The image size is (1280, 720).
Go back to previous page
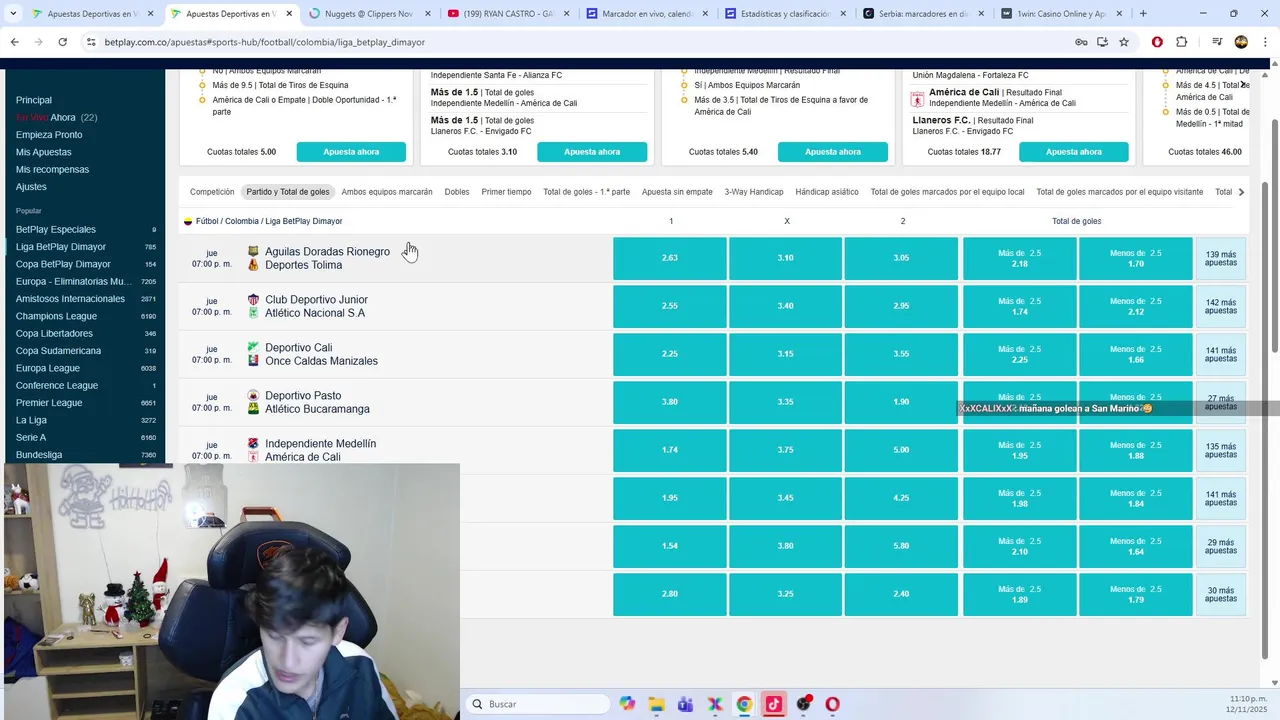(x=14, y=42)
